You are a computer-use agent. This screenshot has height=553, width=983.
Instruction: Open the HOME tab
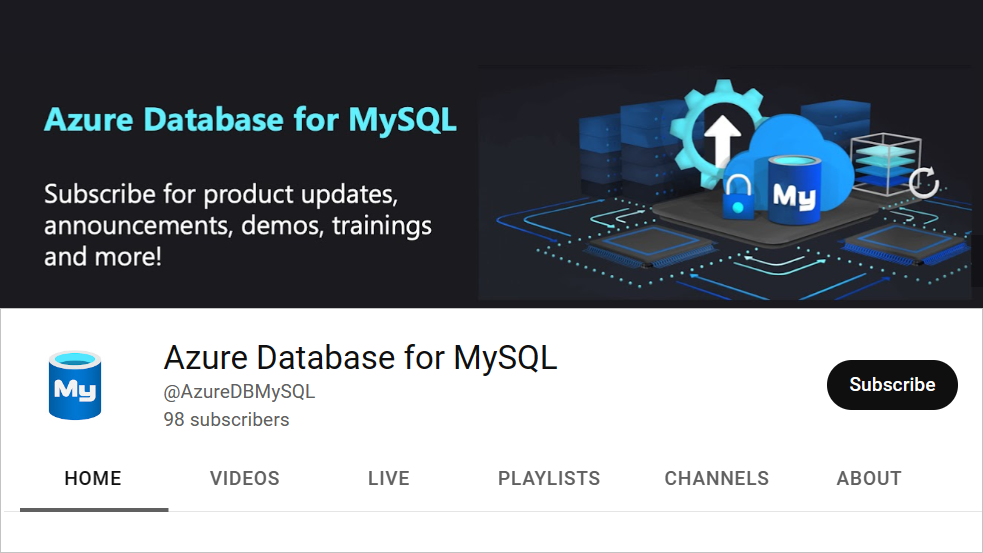click(x=93, y=478)
